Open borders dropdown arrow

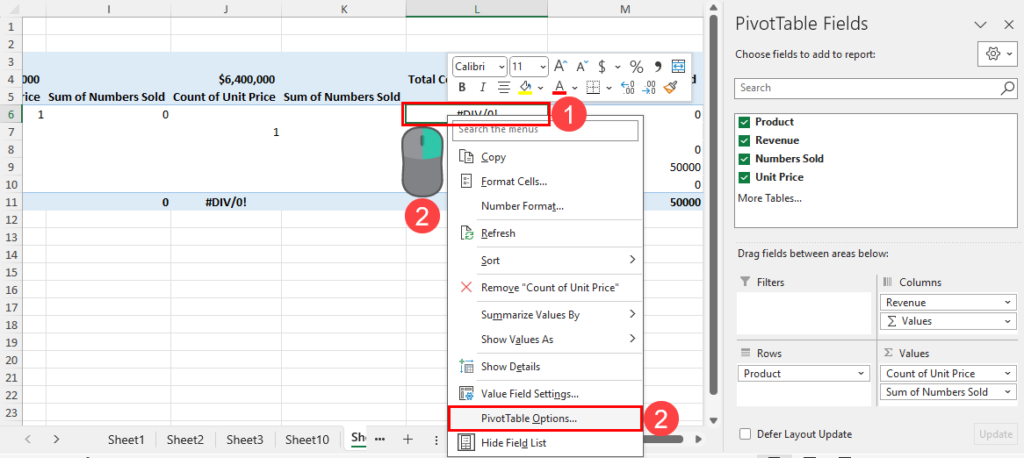609,88
